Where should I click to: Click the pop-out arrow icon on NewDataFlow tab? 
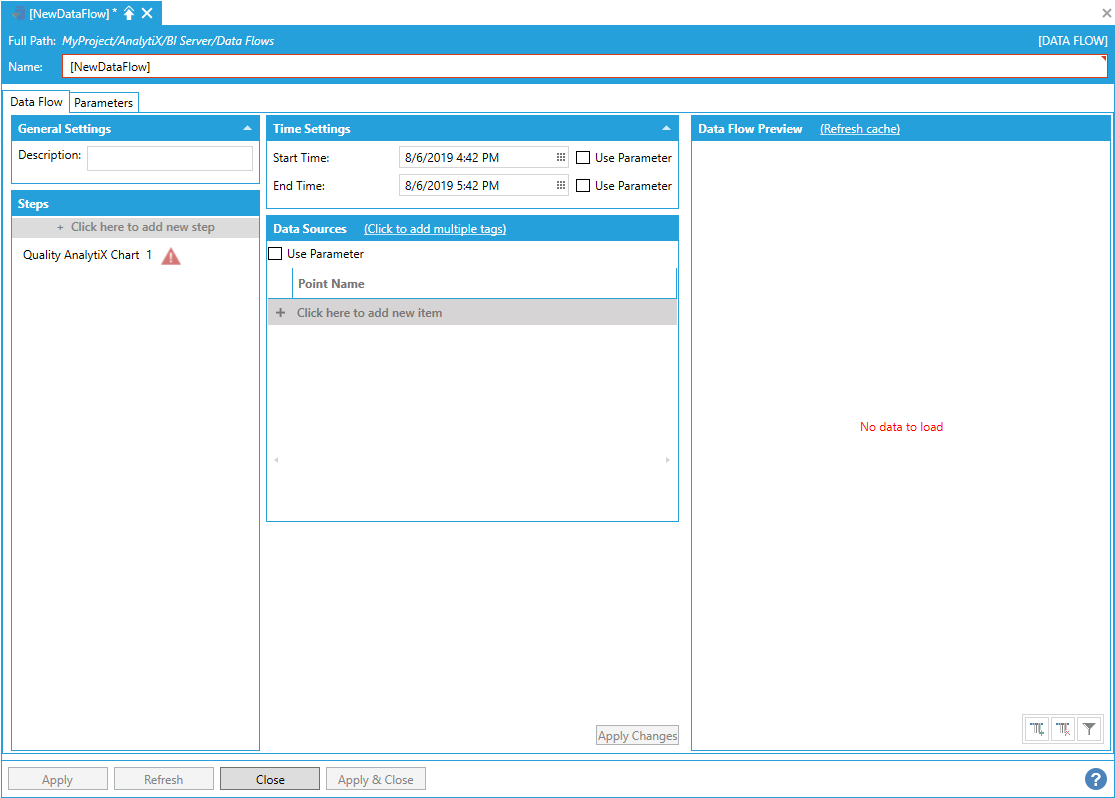coord(129,13)
